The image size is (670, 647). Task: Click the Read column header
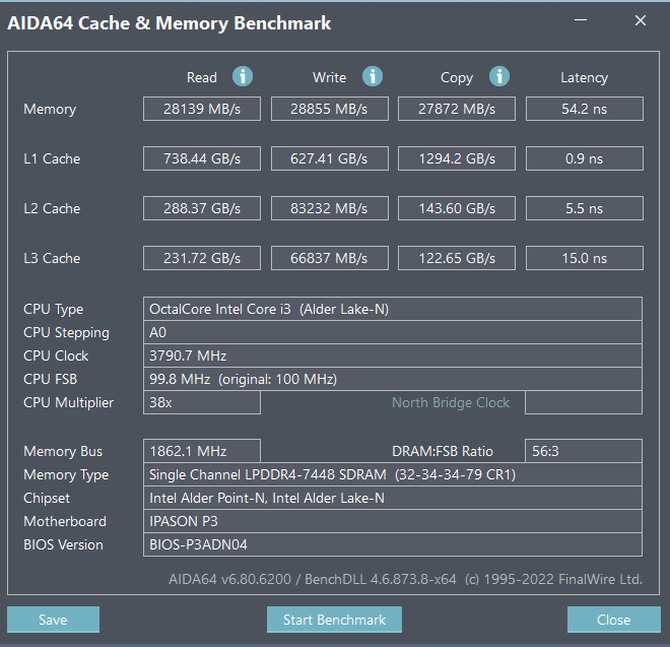pos(202,77)
